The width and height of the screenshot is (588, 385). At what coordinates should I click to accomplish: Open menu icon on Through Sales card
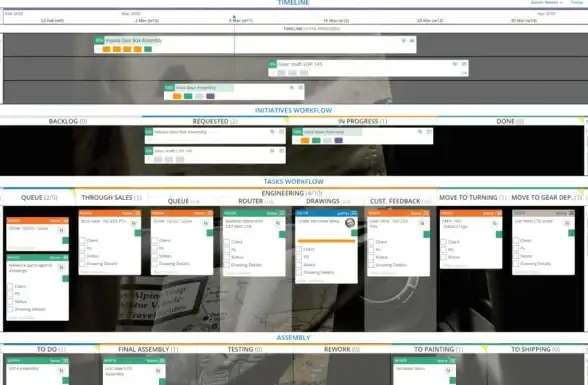click(138, 213)
